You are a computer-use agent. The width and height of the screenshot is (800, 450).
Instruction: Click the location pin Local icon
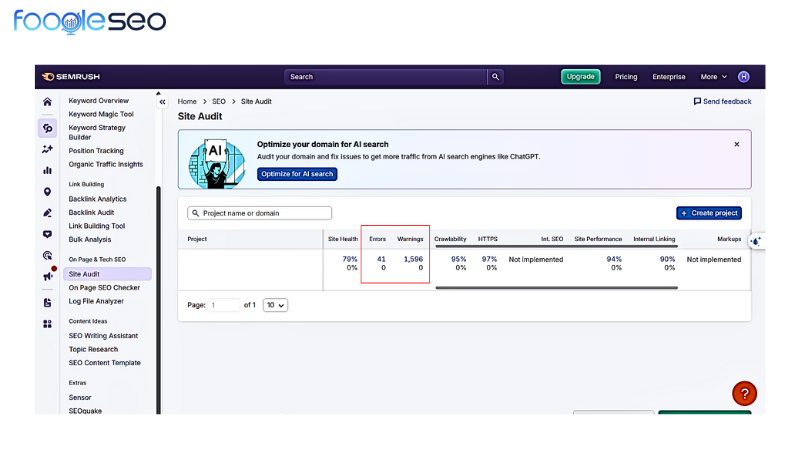[x=47, y=192]
